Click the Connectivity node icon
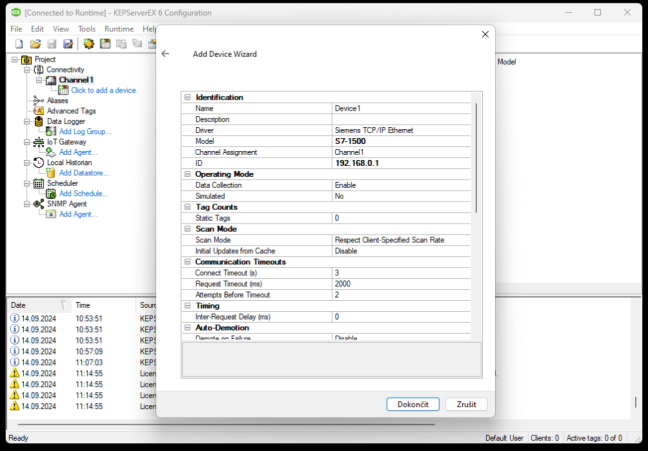 [38, 70]
